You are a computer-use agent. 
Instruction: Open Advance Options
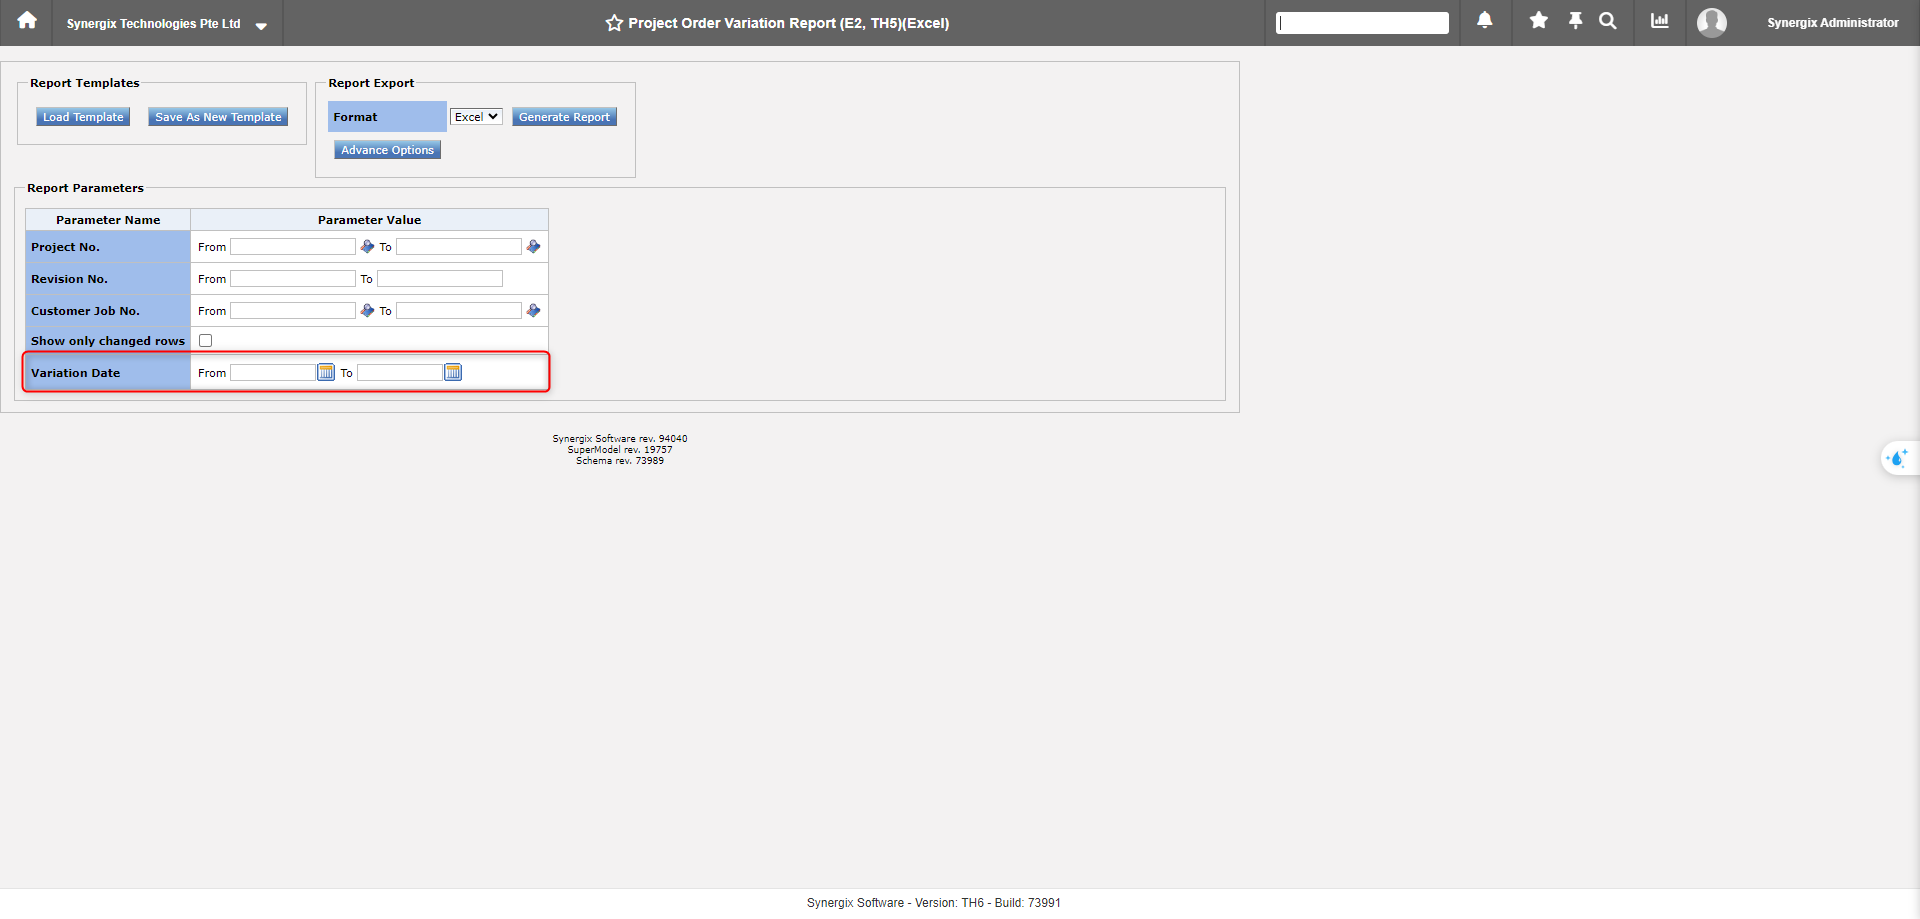(x=387, y=150)
